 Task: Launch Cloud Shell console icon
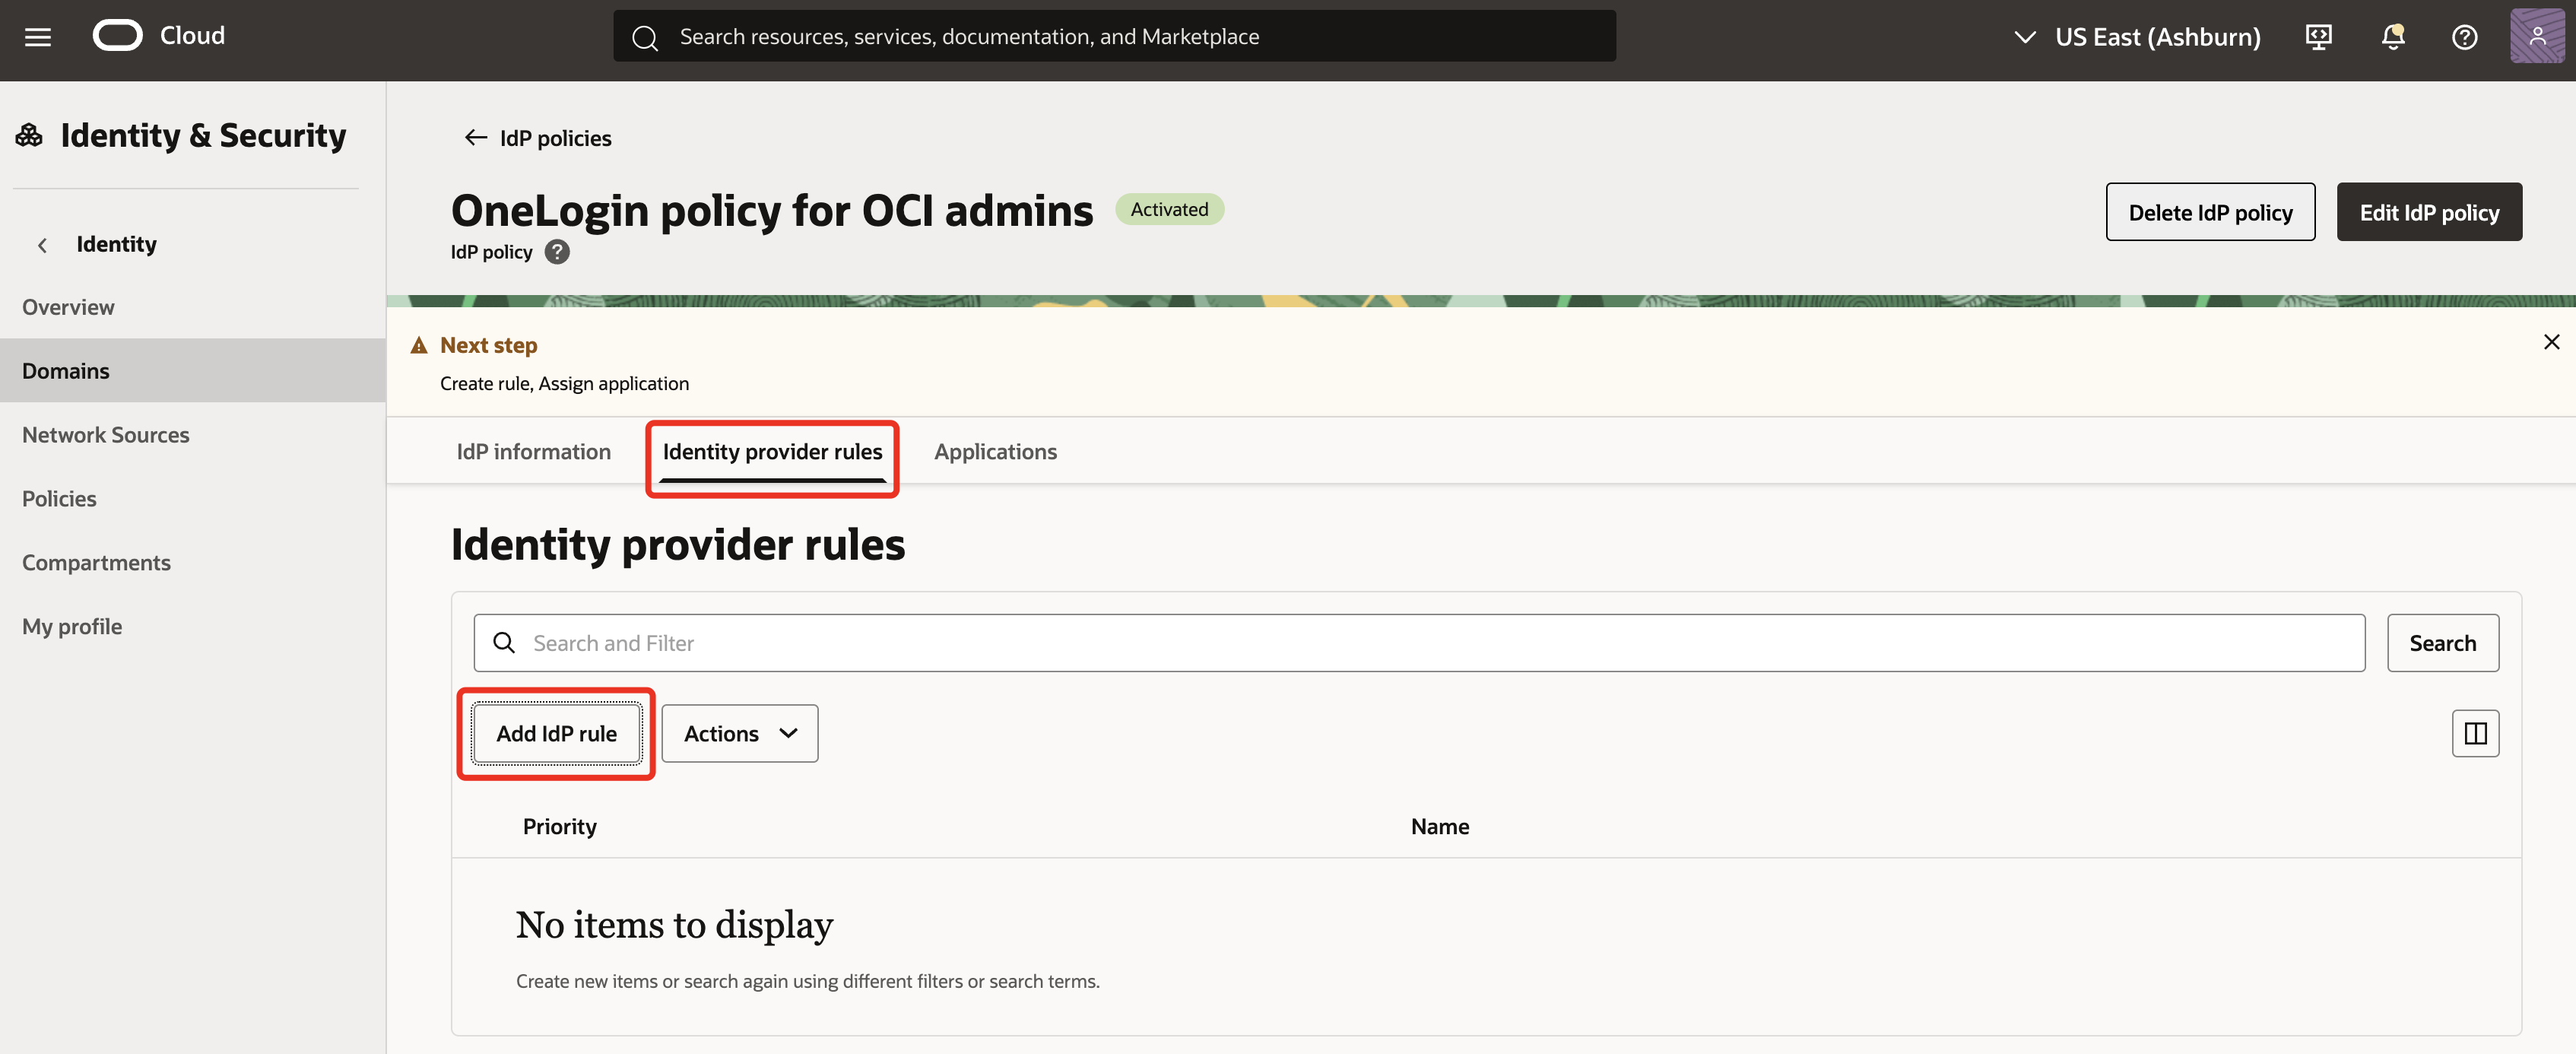click(x=2318, y=36)
